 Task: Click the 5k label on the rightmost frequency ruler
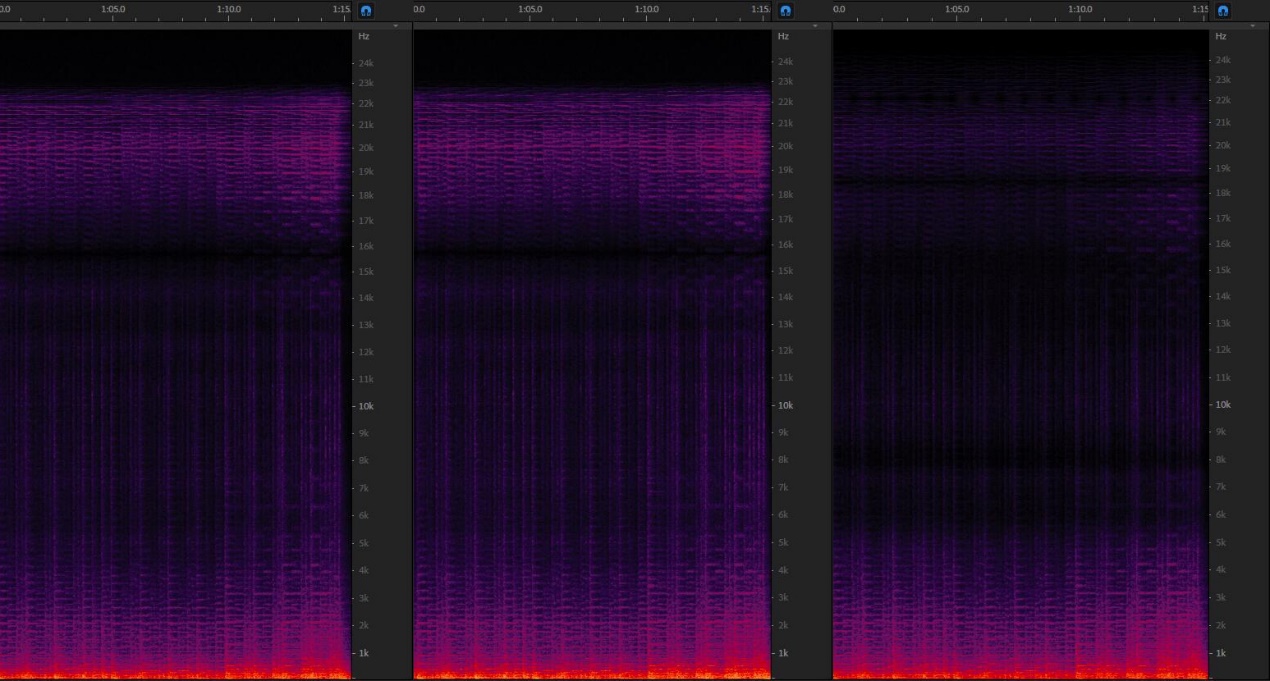coord(1219,542)
